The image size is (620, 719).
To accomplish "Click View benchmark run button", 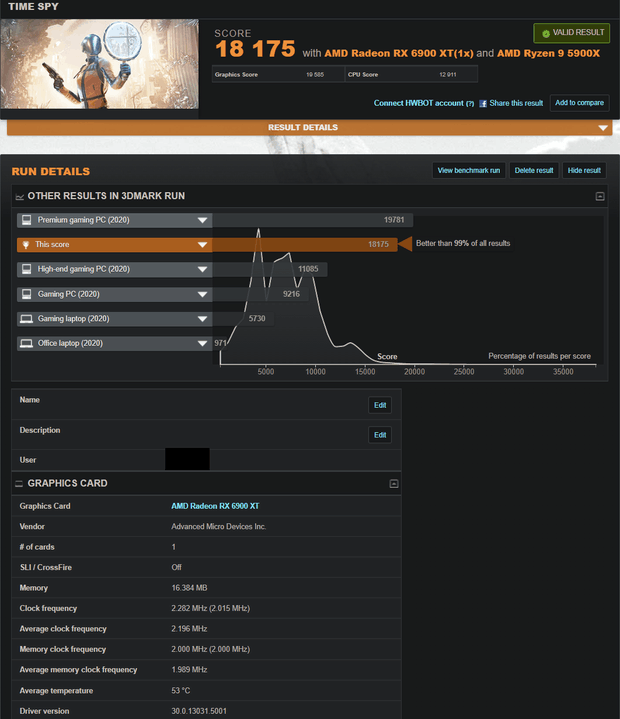I will coord(469,171).
